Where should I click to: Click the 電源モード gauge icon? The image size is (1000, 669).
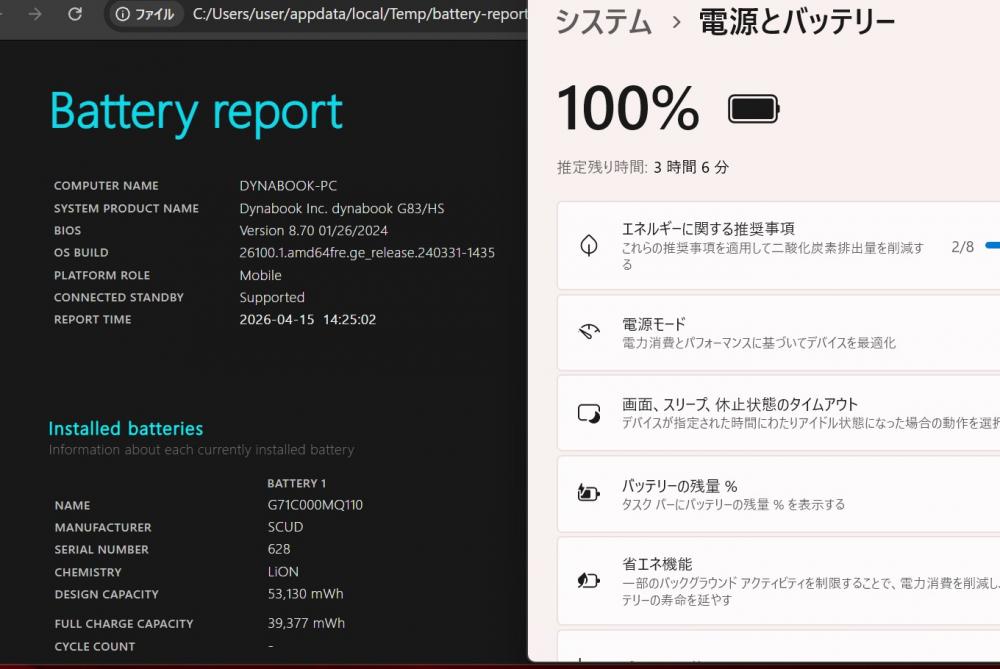[589, 332]
